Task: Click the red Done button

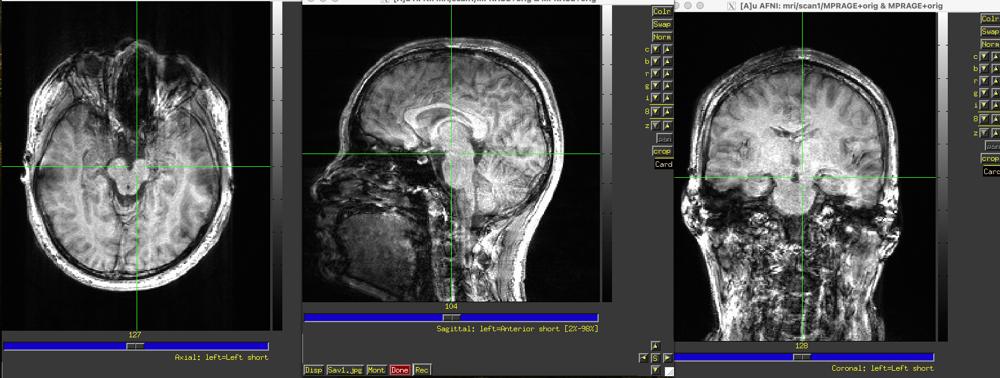Action: 400,370
